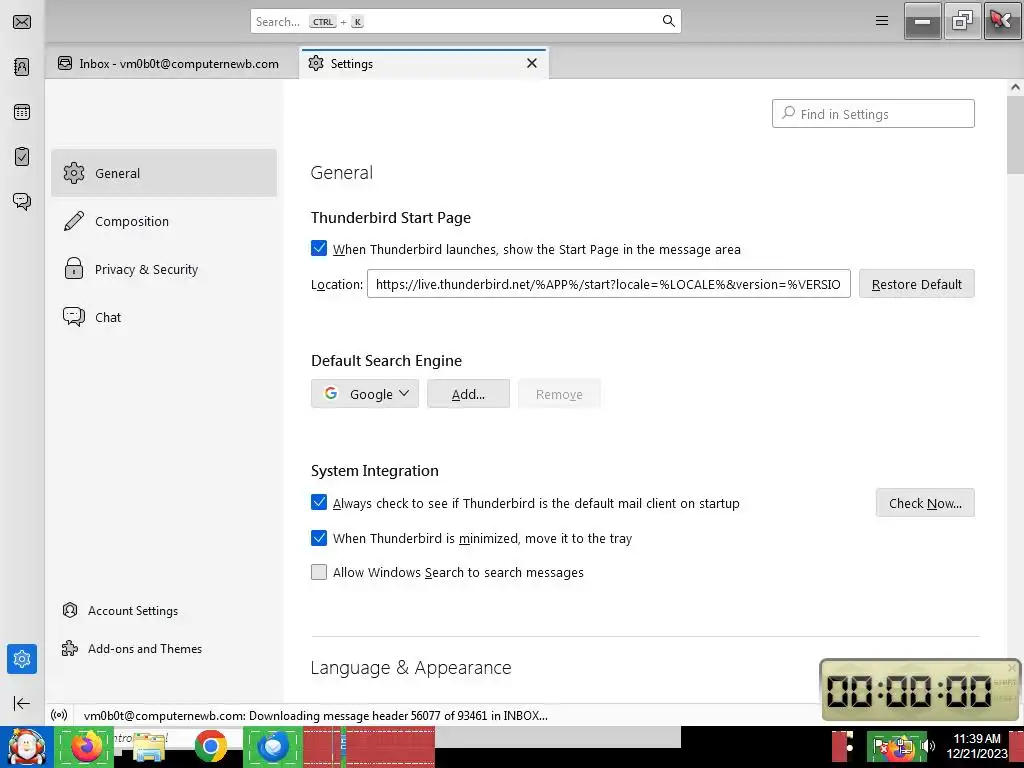The height and width of the screenshot is (768, 1024).
Task: Enable Allow Windows Search to search messages
Action: click(319, 572)
